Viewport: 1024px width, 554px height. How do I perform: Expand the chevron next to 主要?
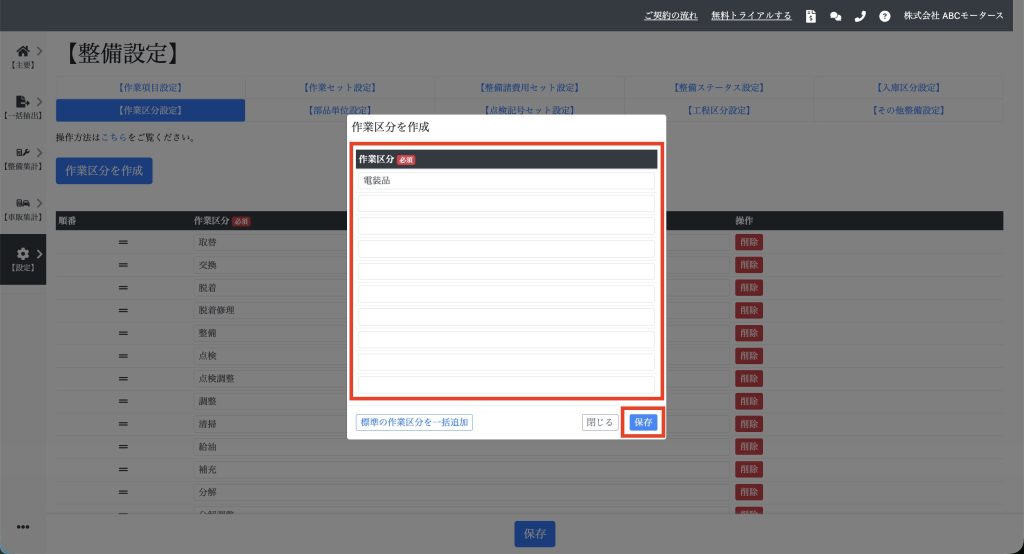coord(39,51)
